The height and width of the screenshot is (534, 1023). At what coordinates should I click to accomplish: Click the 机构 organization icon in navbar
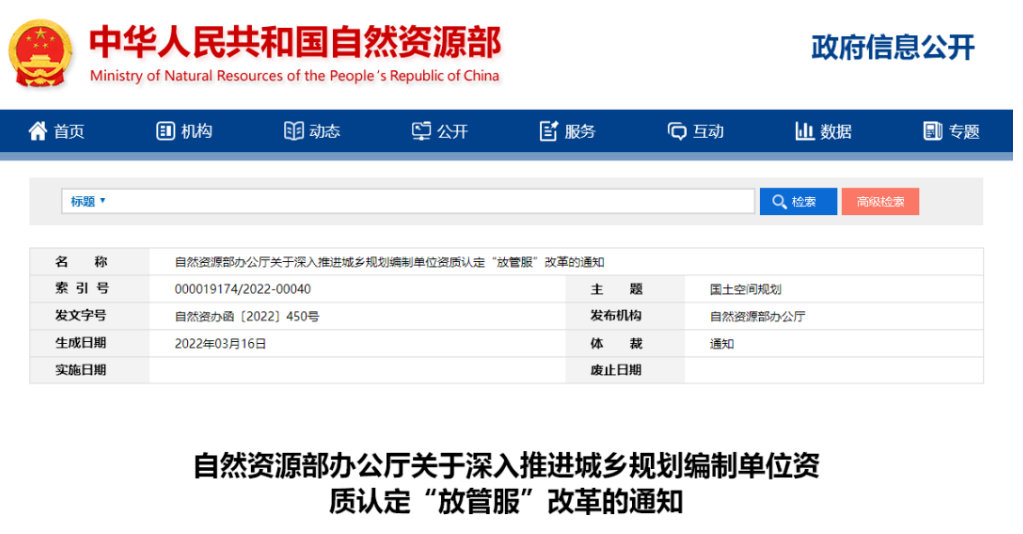pos(166,131)
